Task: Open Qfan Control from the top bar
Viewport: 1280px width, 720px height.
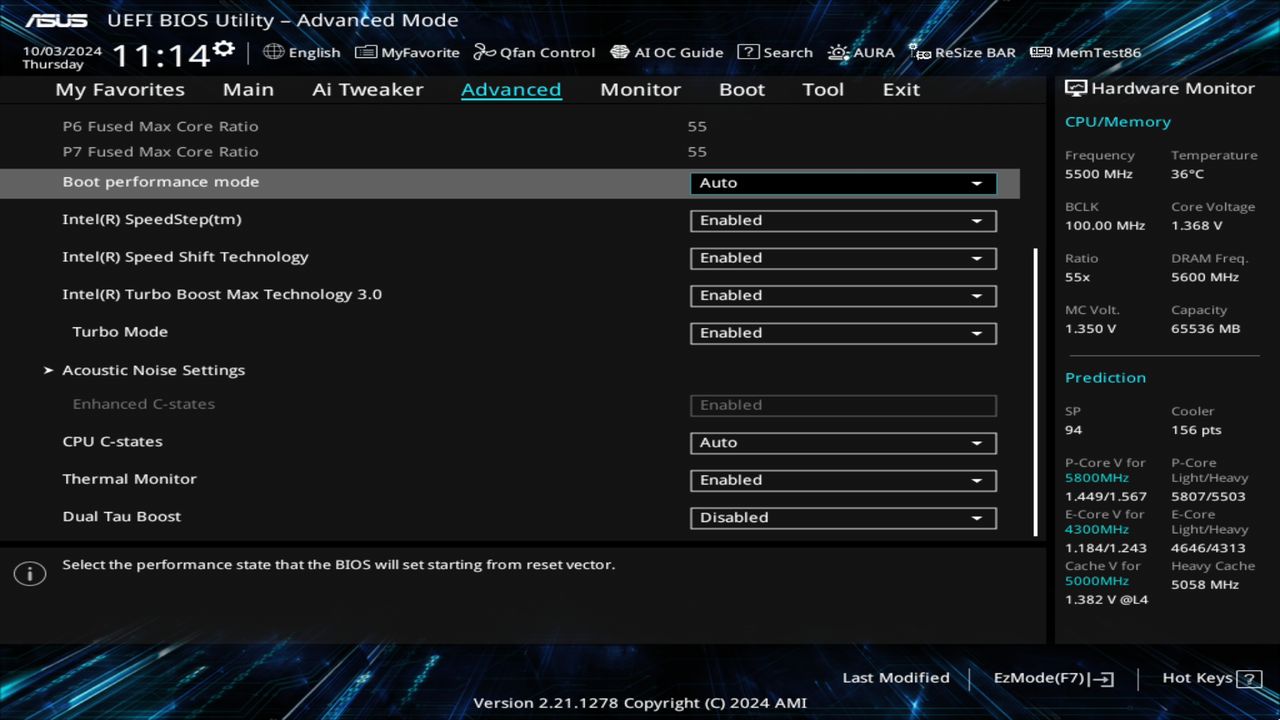Action: pyautogui.click(x=534, y=52)
